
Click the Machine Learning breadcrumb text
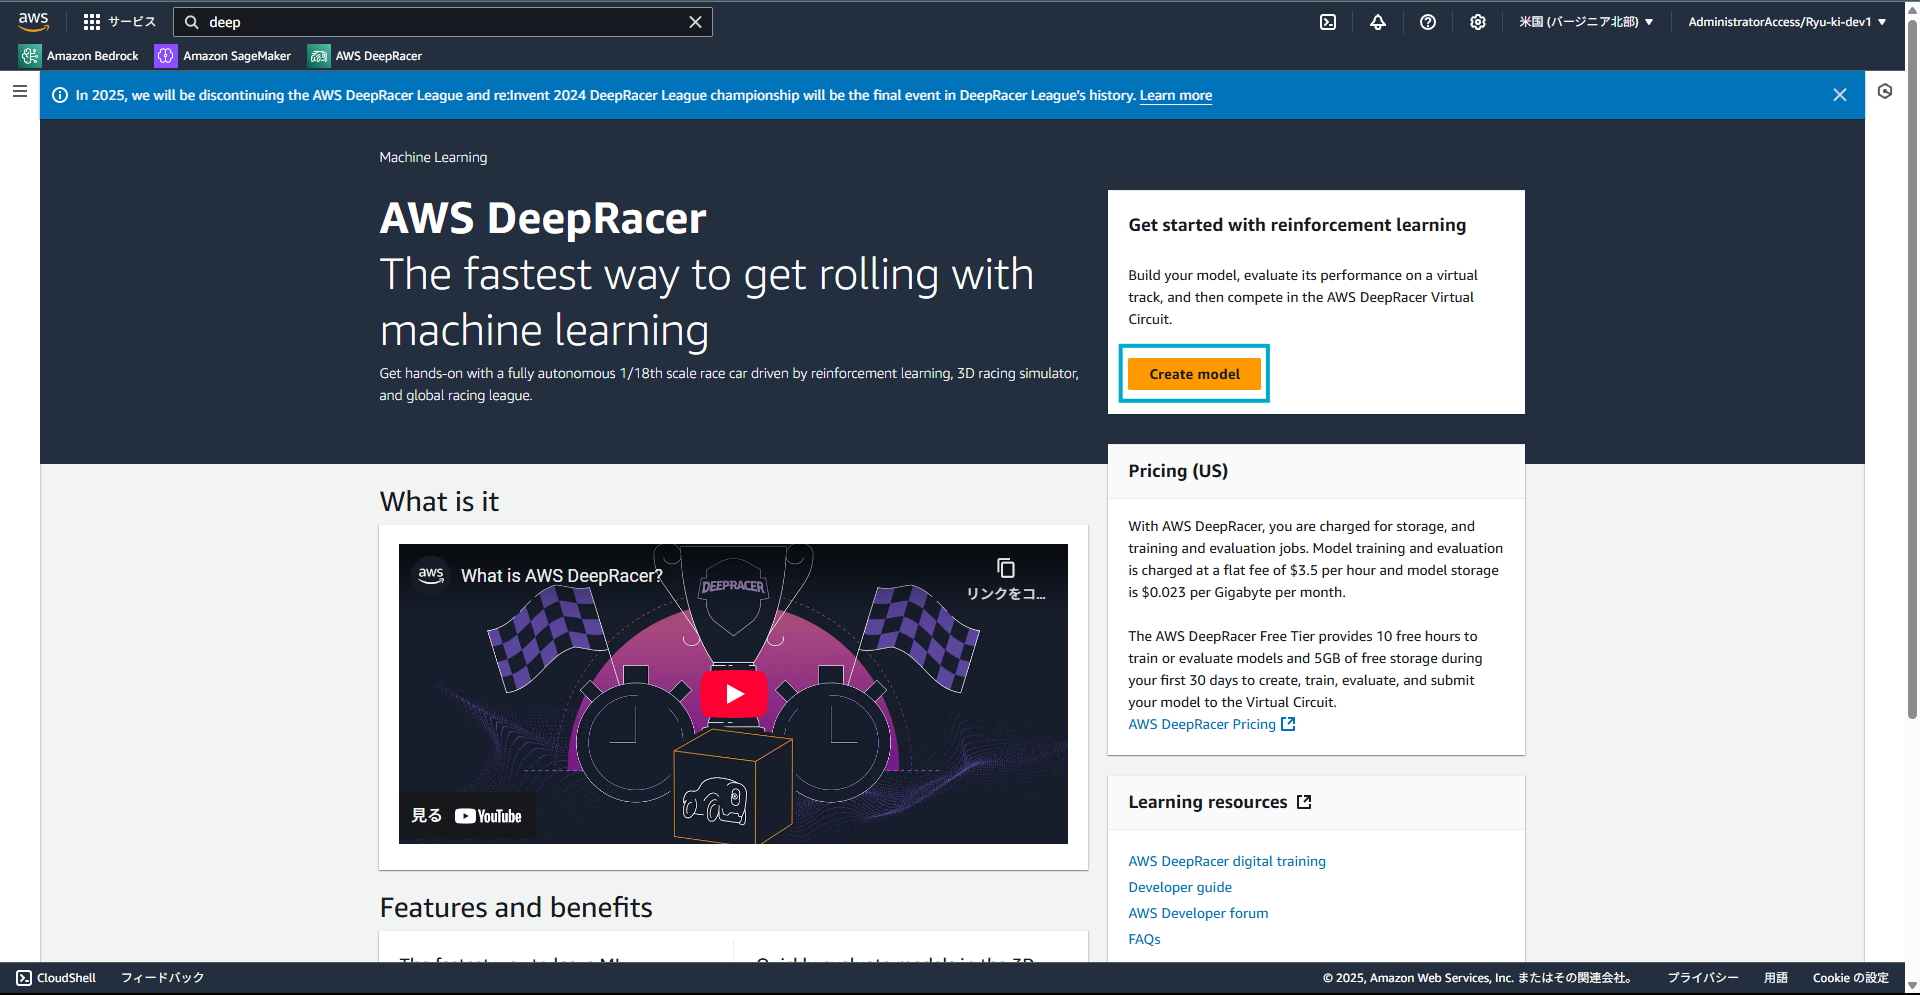(433, 157)
